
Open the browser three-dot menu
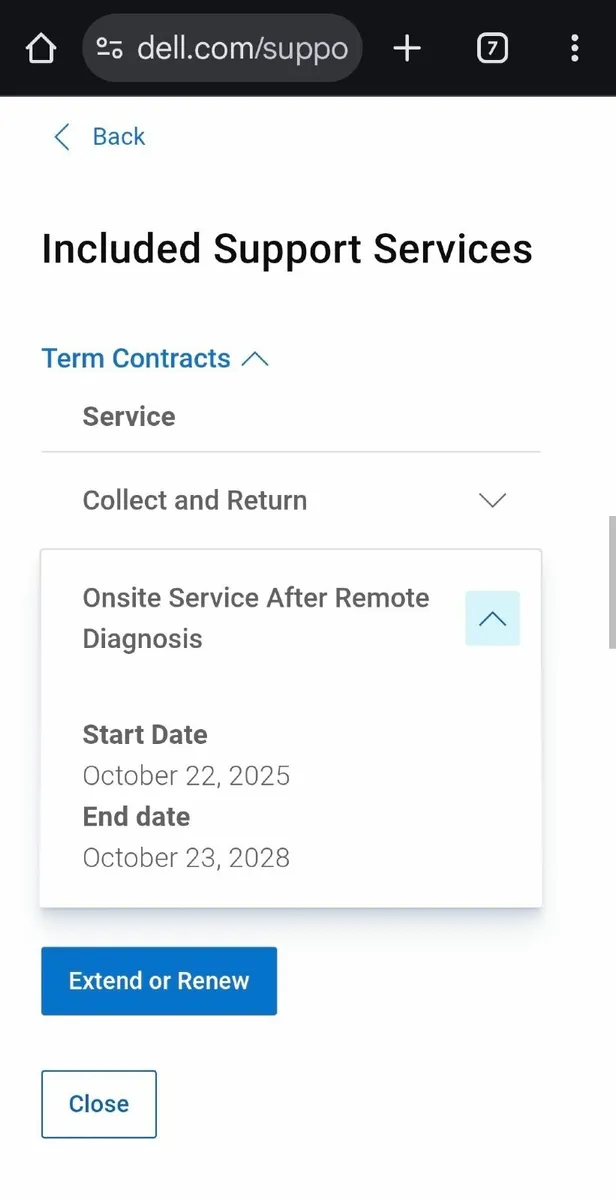pos(574,48)
